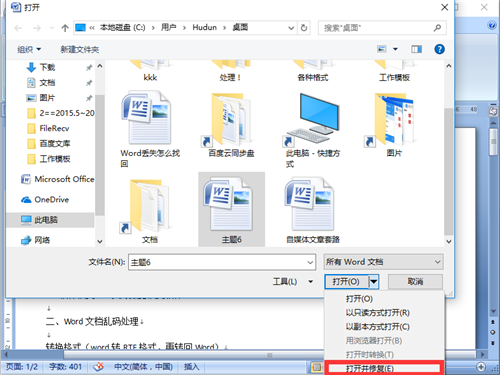
Task: Choose 打开(O) from the dropdown menu
Action: (x=384, y=299)
